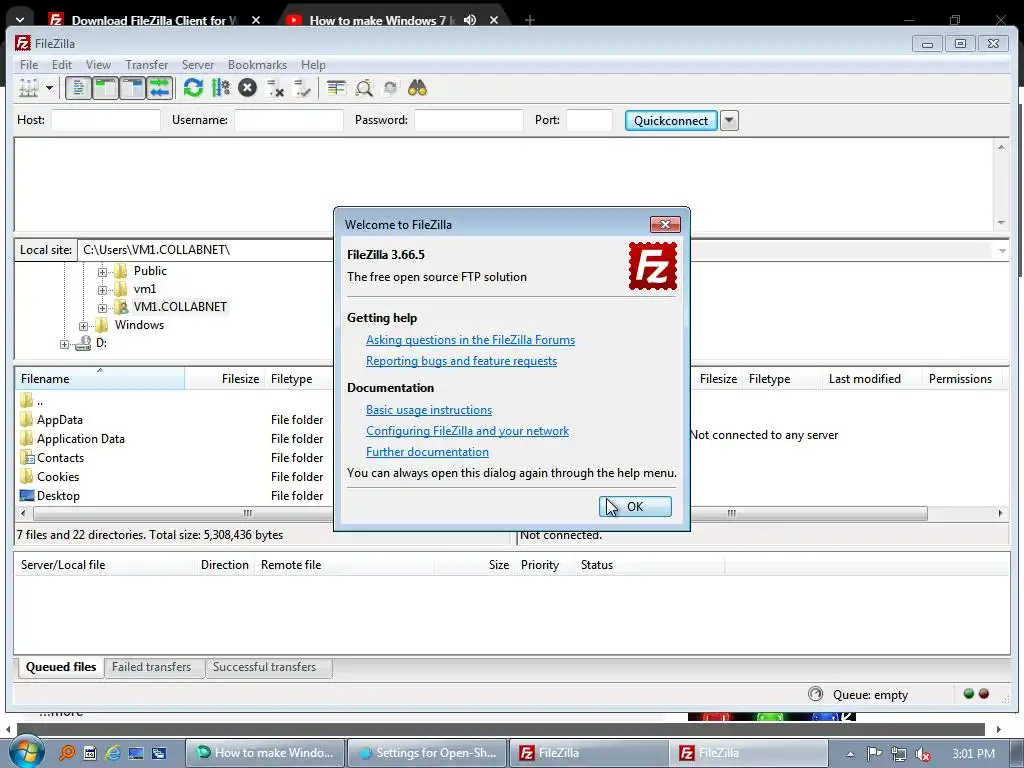Click the binoculars file search icon
1024x768 pixels.
(x=417, y=88)
